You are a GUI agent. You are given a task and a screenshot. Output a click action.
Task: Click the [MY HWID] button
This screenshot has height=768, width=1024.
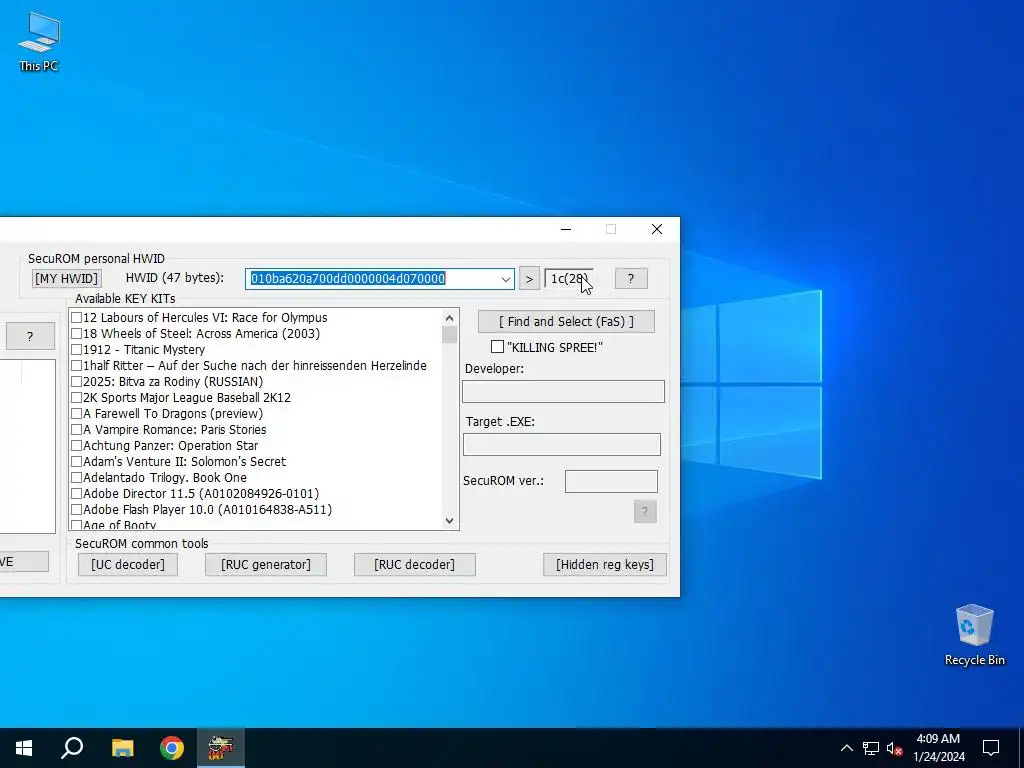pos(67,279)
